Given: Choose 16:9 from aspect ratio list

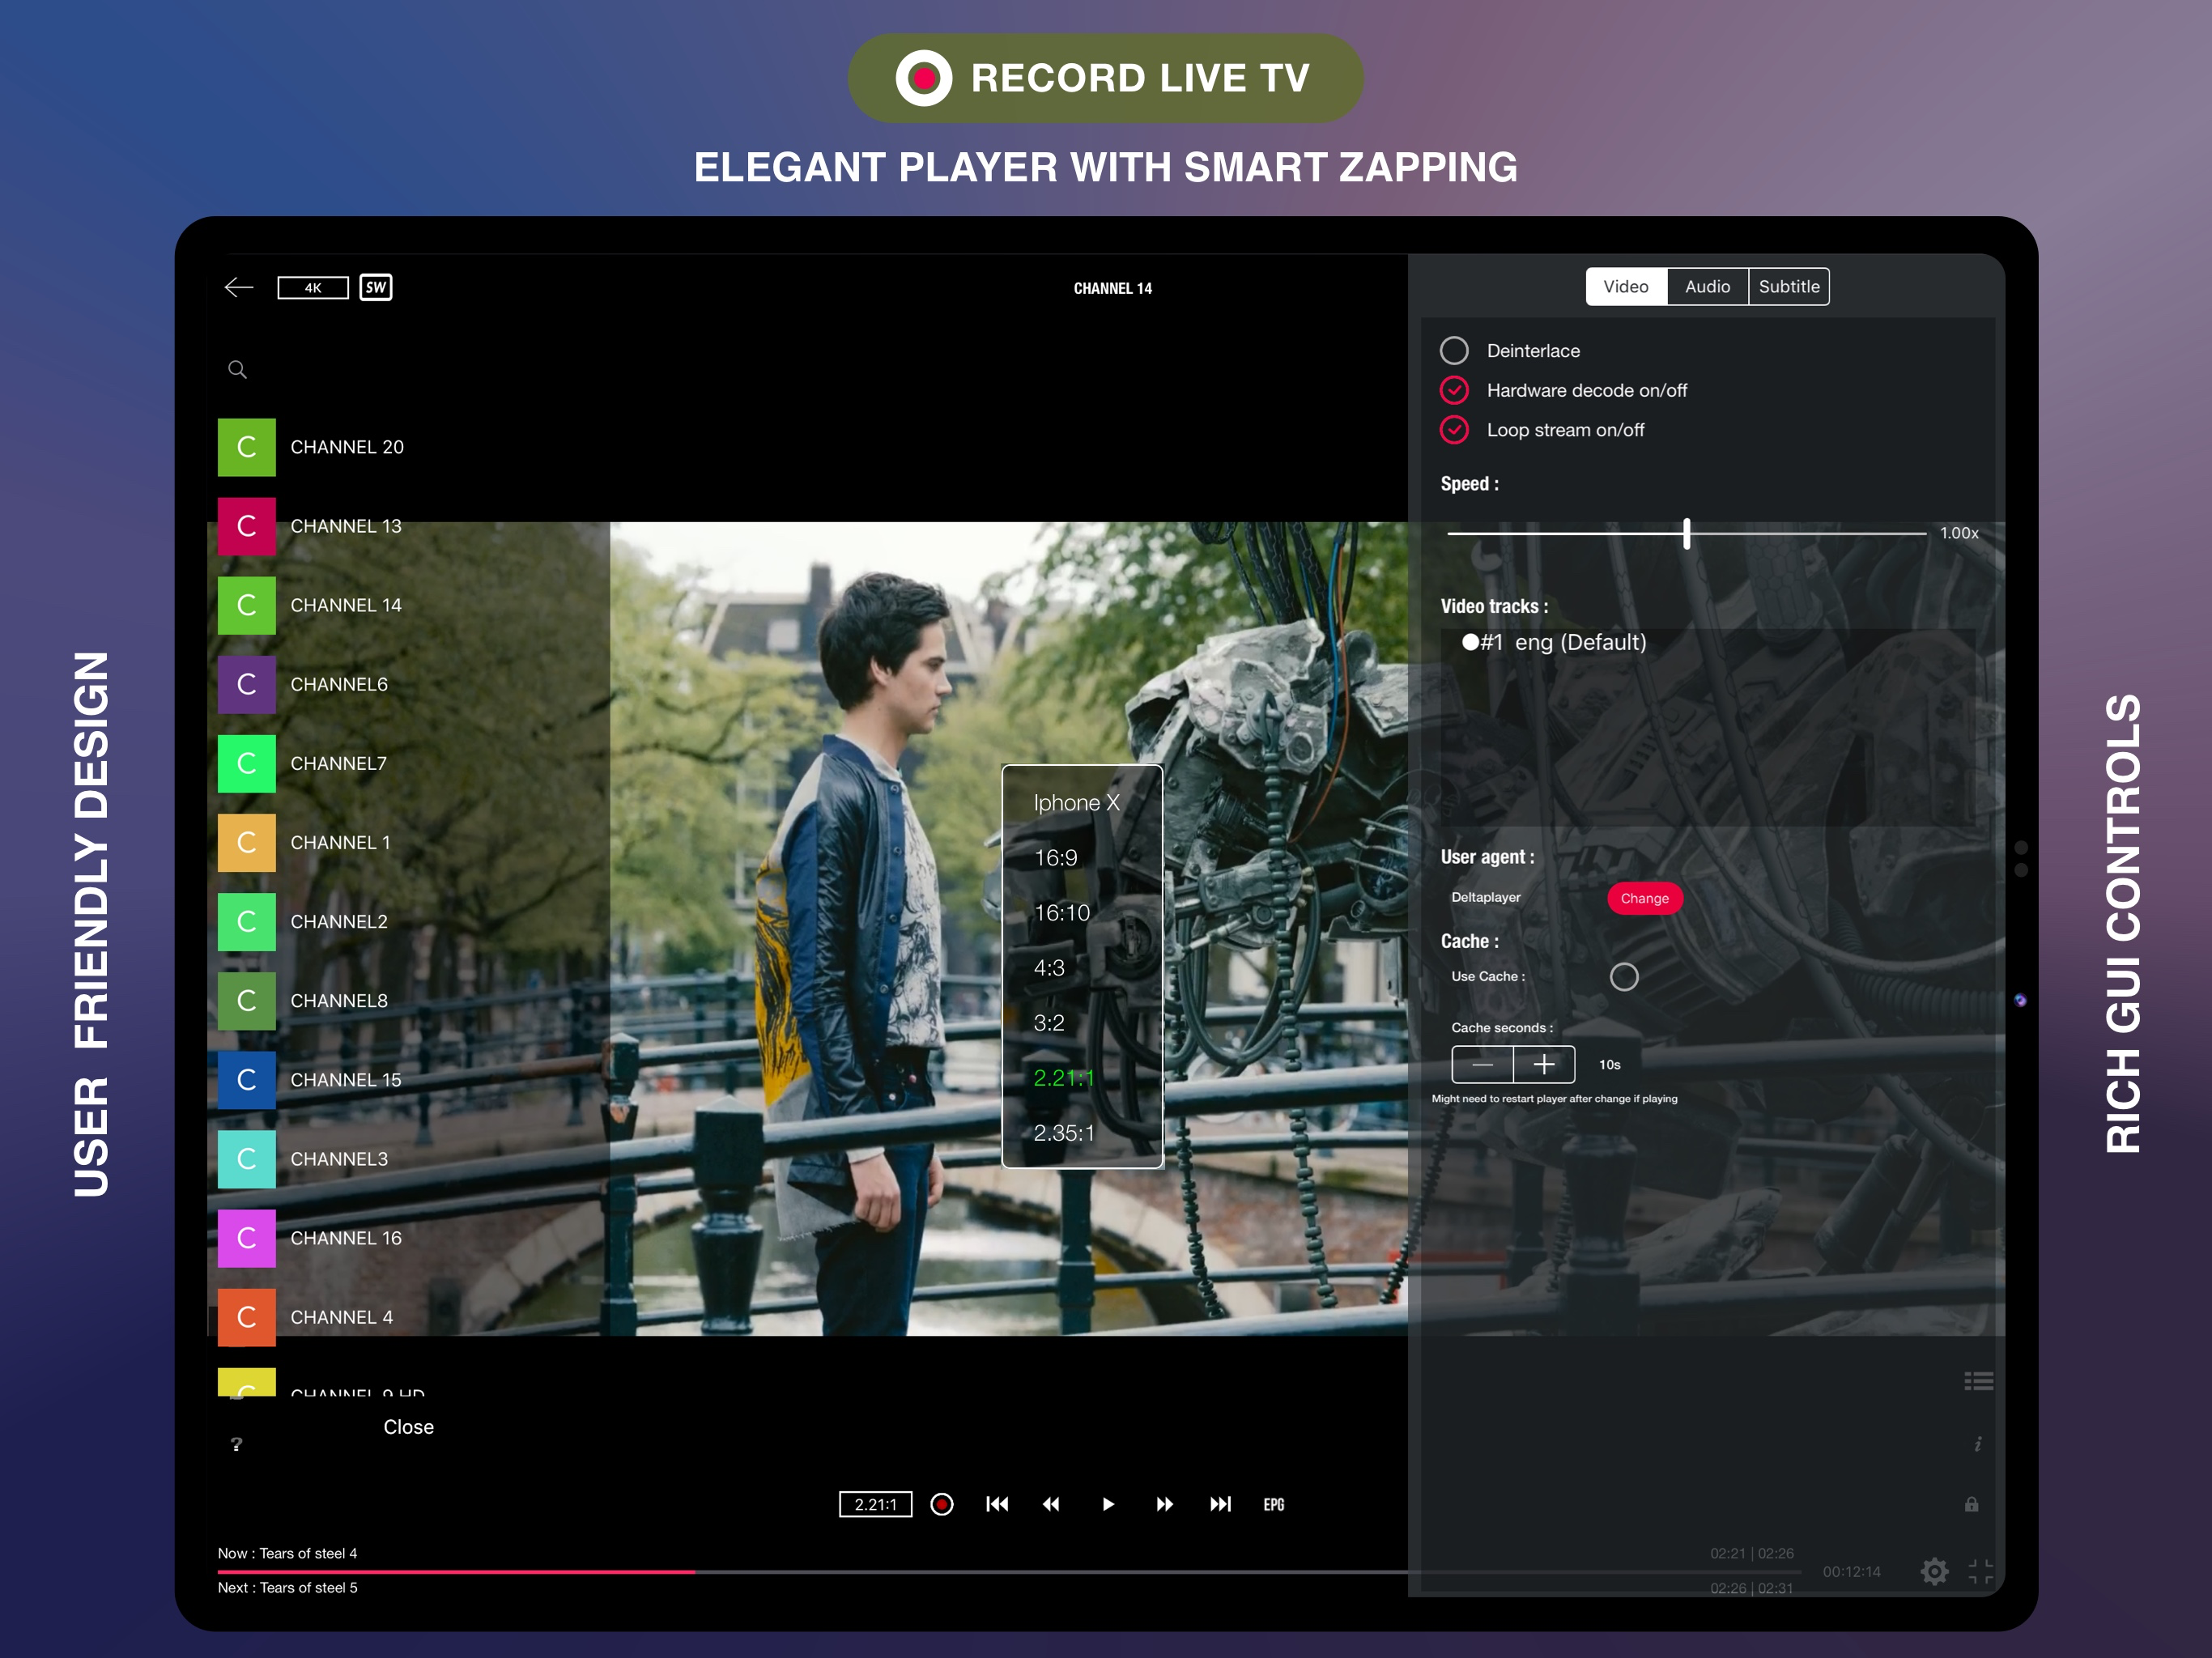Looking at the screenshot, I should point(1056,858).
